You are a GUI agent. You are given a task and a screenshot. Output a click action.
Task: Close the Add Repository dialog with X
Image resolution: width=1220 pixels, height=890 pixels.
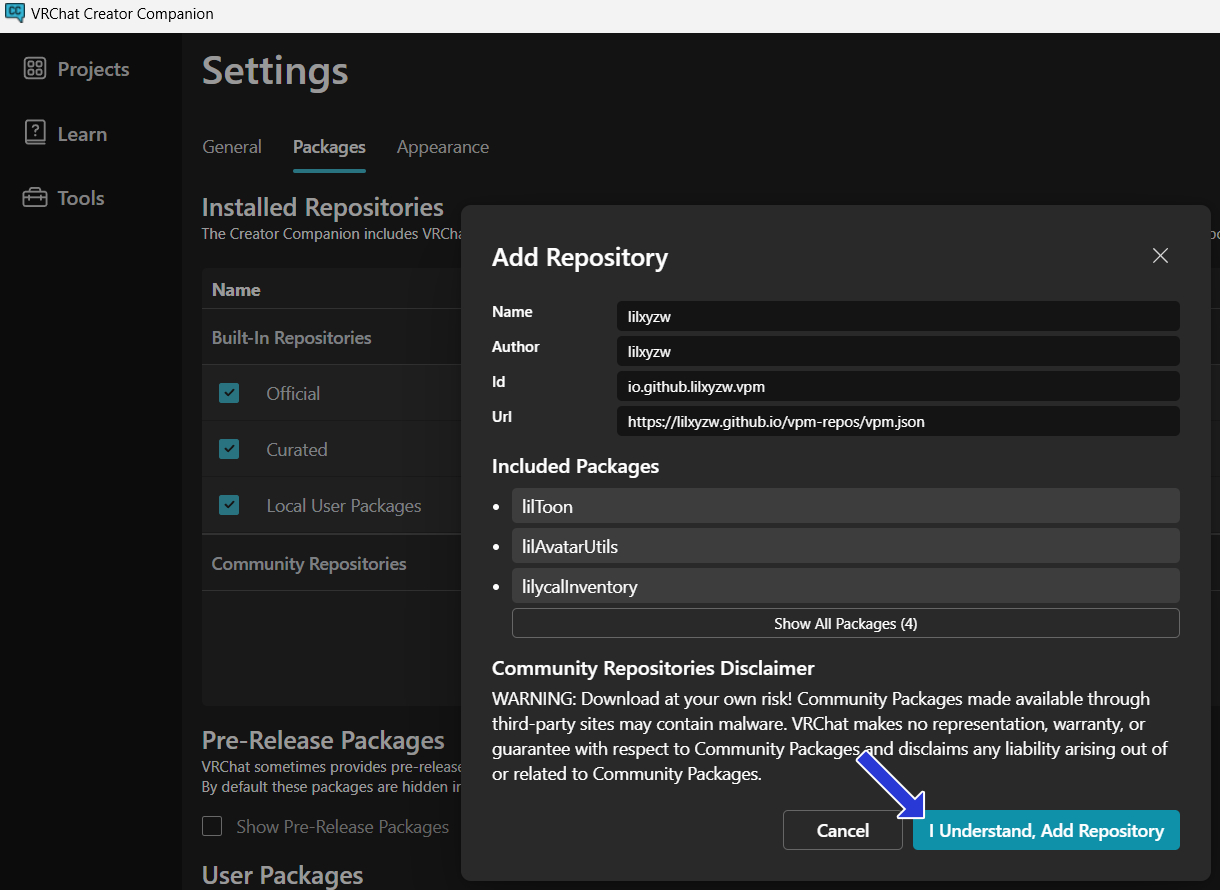click(1160, 256)
